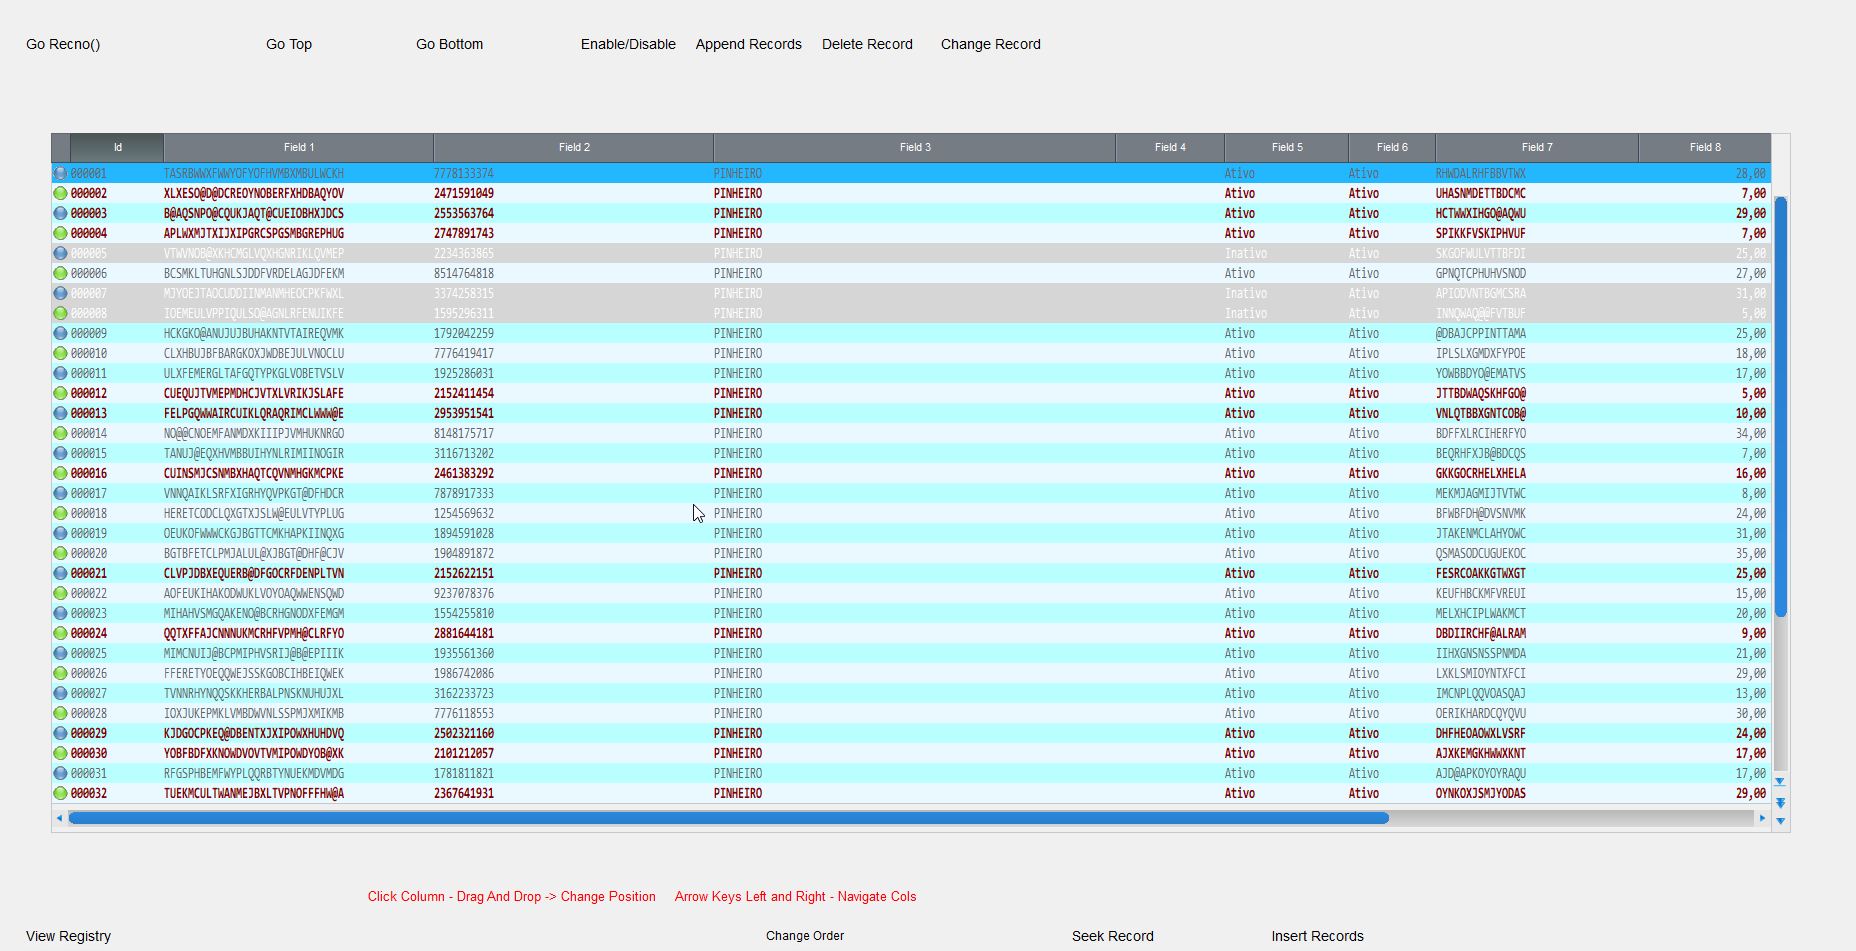Click Change Order at the bottom
1856x951 pixels.
(x=805, y=936)
